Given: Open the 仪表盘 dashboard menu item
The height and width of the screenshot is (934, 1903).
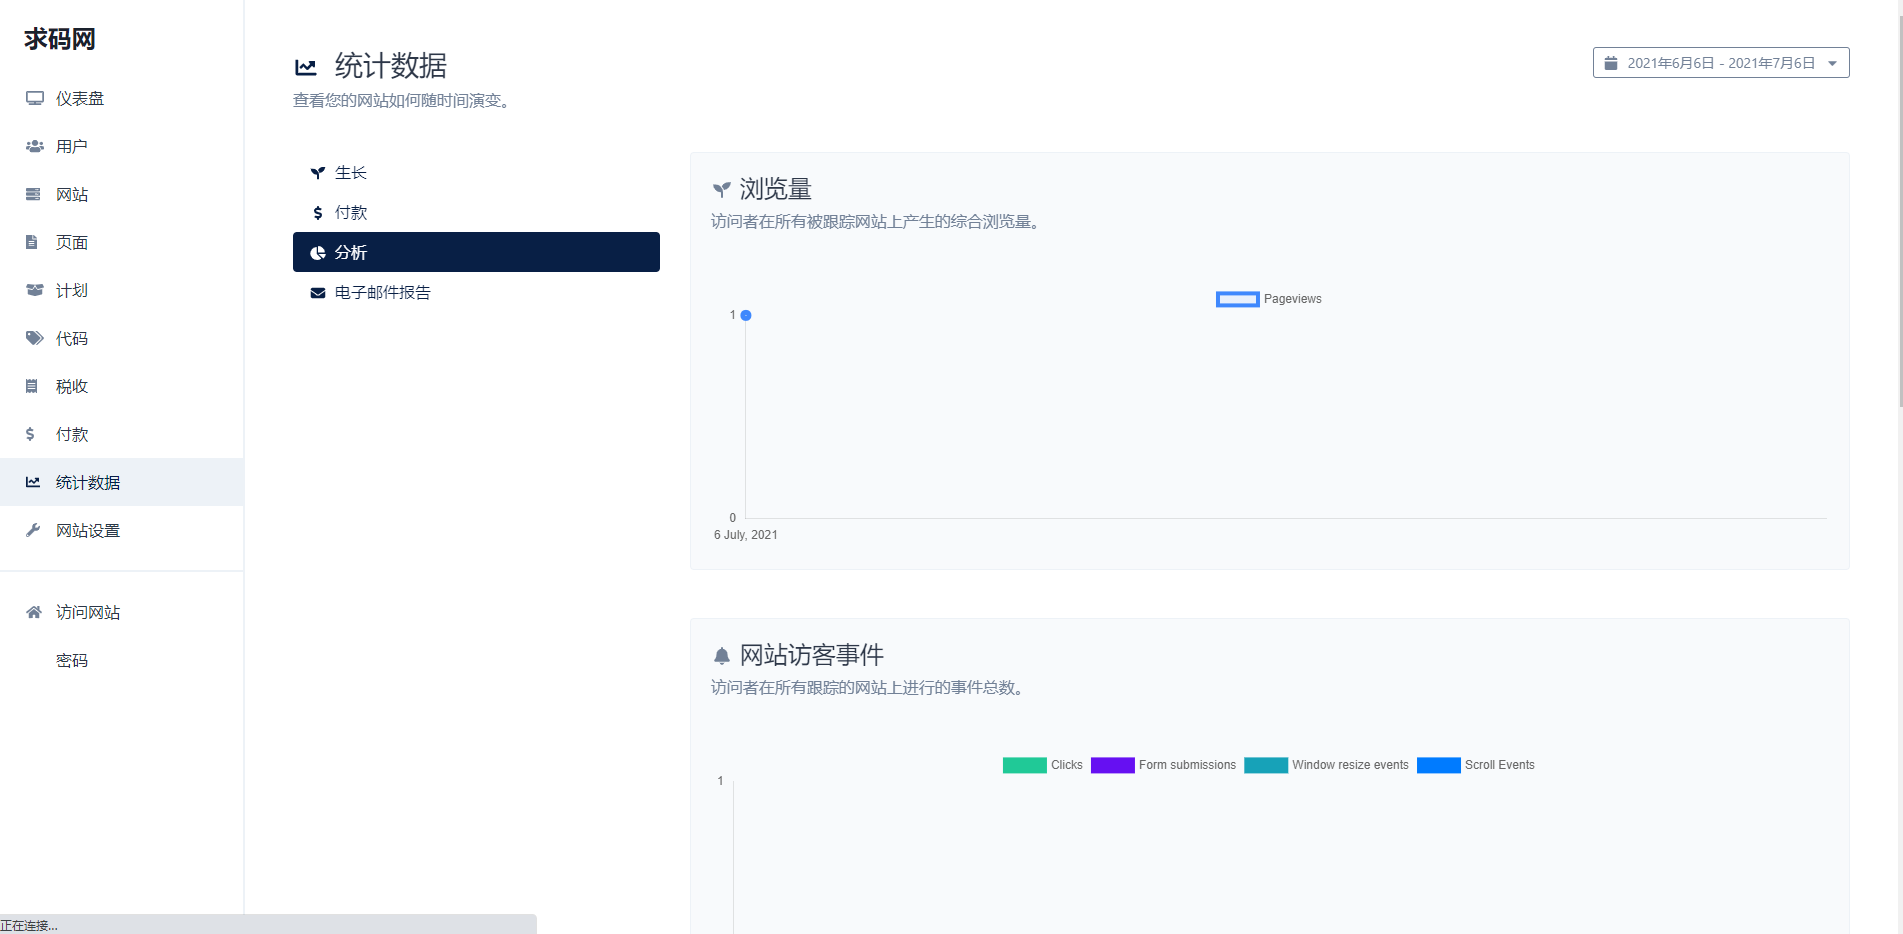Looking at the screenshot, I should click(x=122, y=98).
